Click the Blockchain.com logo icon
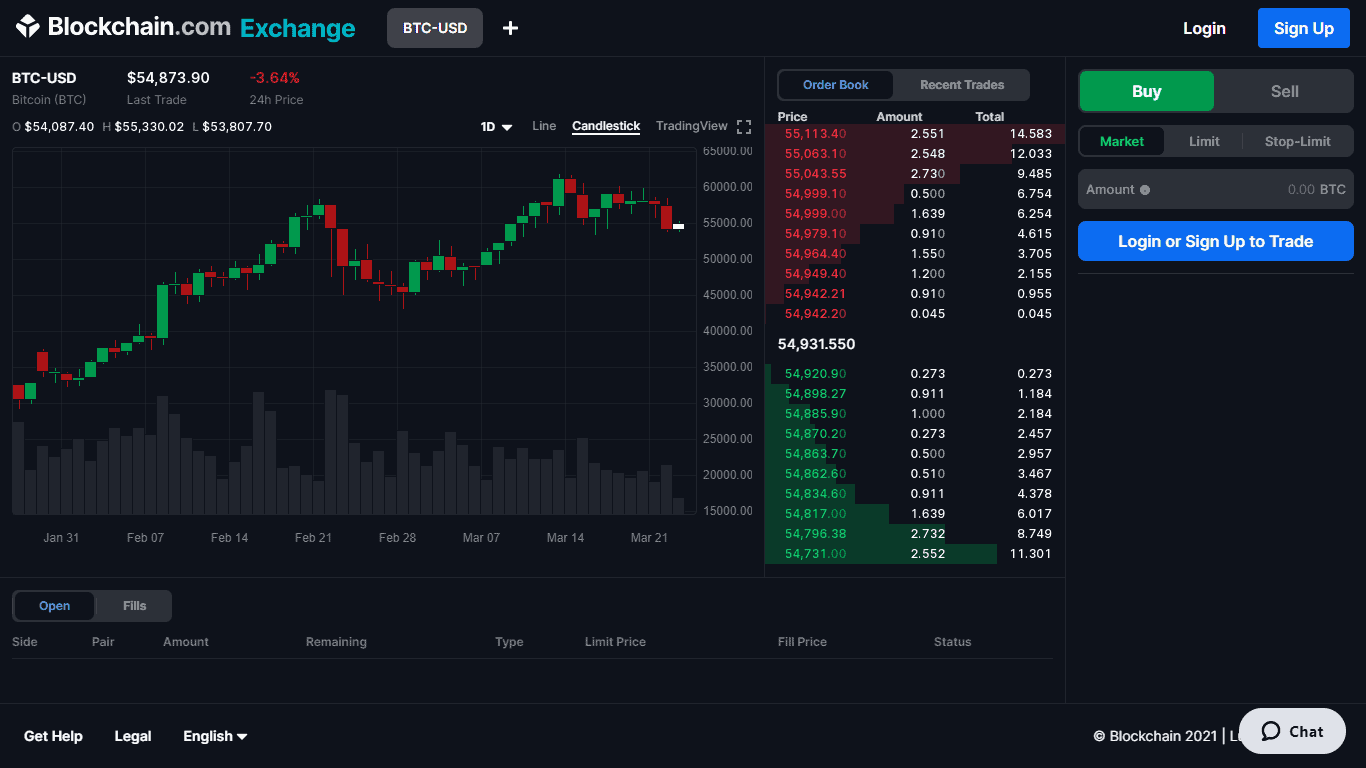Image resolution: width=1366 pixels, height=768 pixels. pos(27,26)
